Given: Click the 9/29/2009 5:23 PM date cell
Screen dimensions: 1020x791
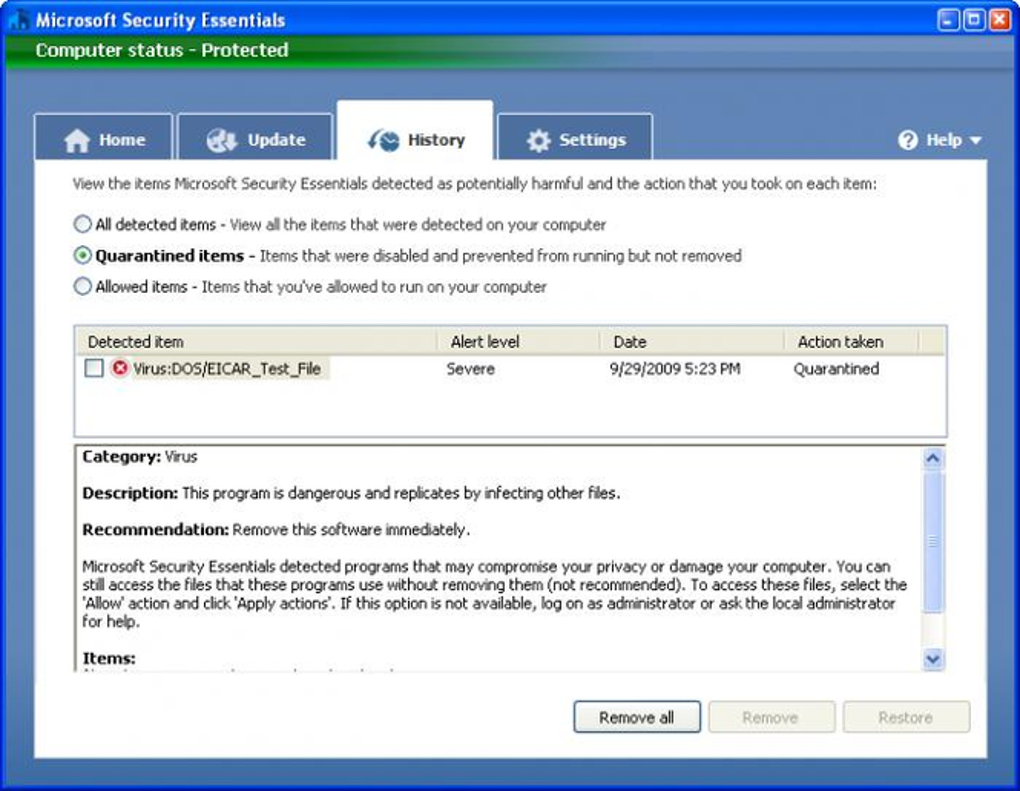Looking at the screenshot, I should 675,369.
